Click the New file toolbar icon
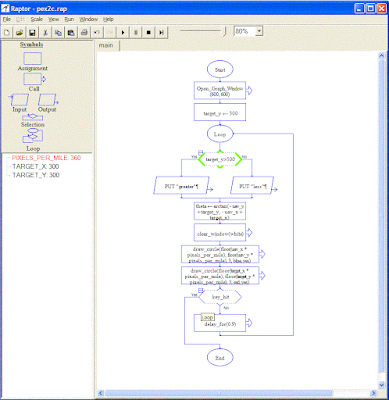Image resolution: width=389 pixels, height=400 pixels. (x=7, y=32)
